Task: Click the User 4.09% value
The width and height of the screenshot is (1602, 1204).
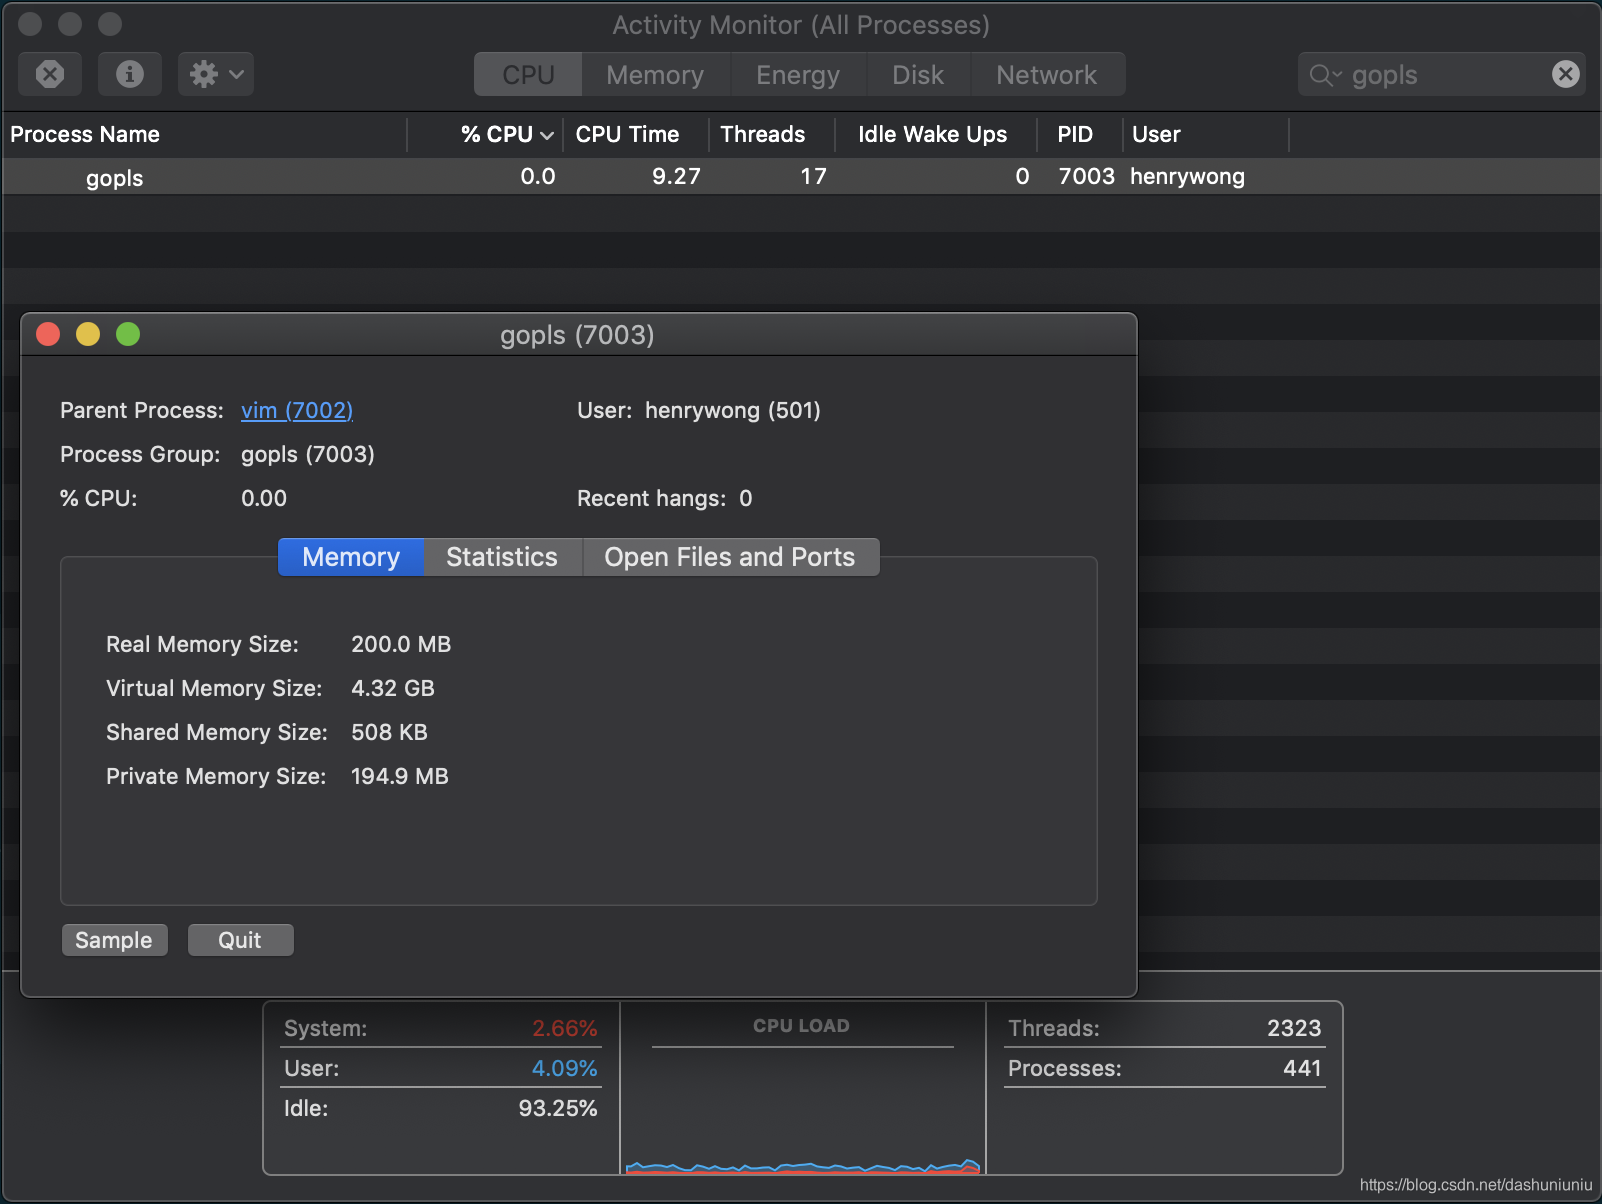Action: [564, 1068]
